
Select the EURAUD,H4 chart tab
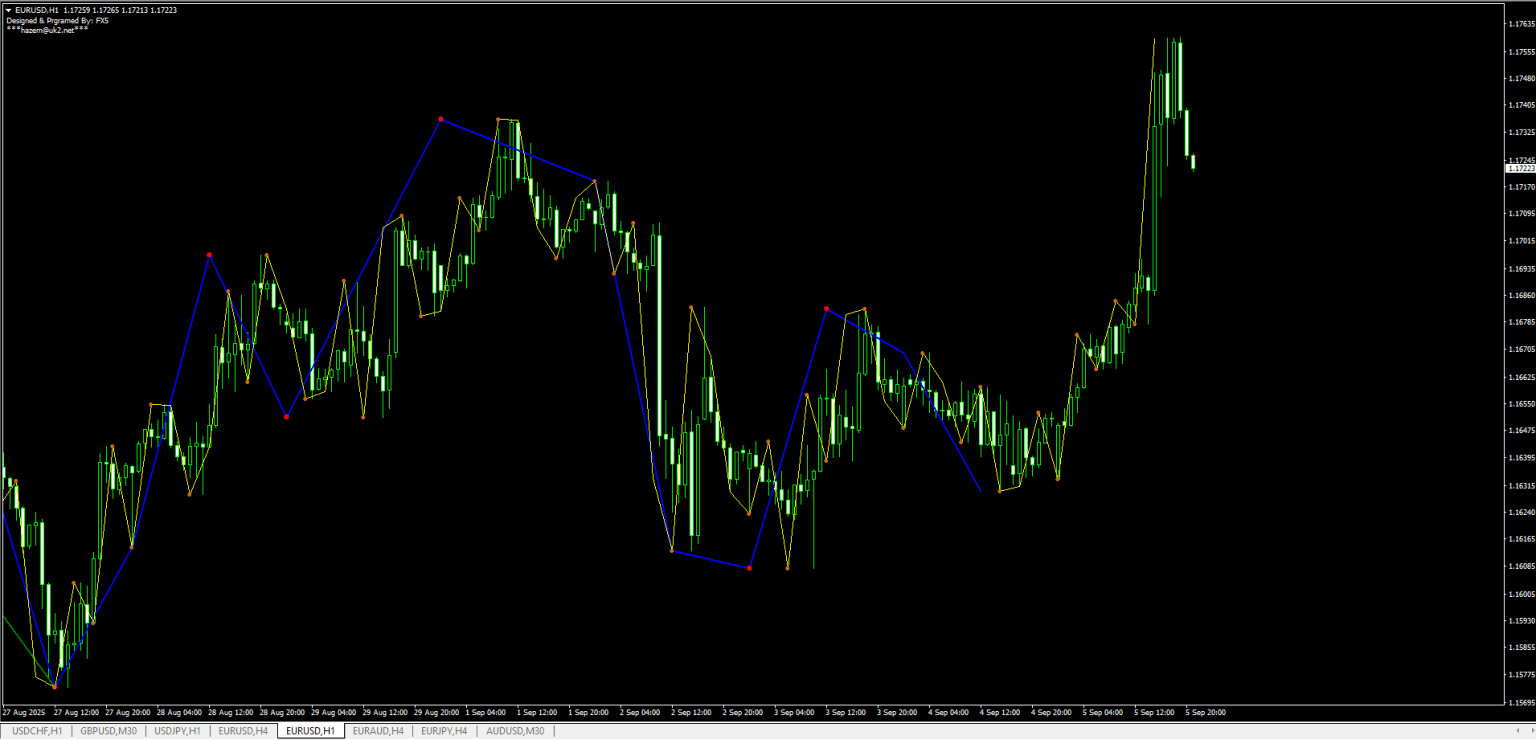[378, 731]
